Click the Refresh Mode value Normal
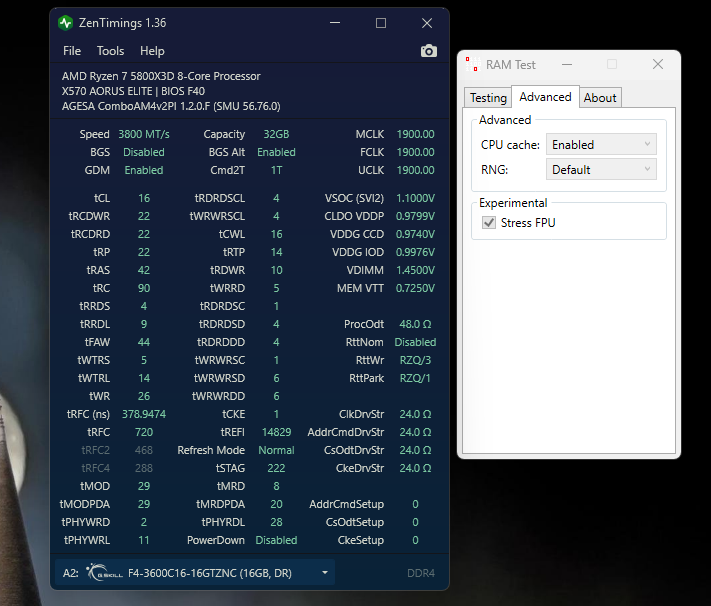711x606 pixels. [x=276, y=450]
